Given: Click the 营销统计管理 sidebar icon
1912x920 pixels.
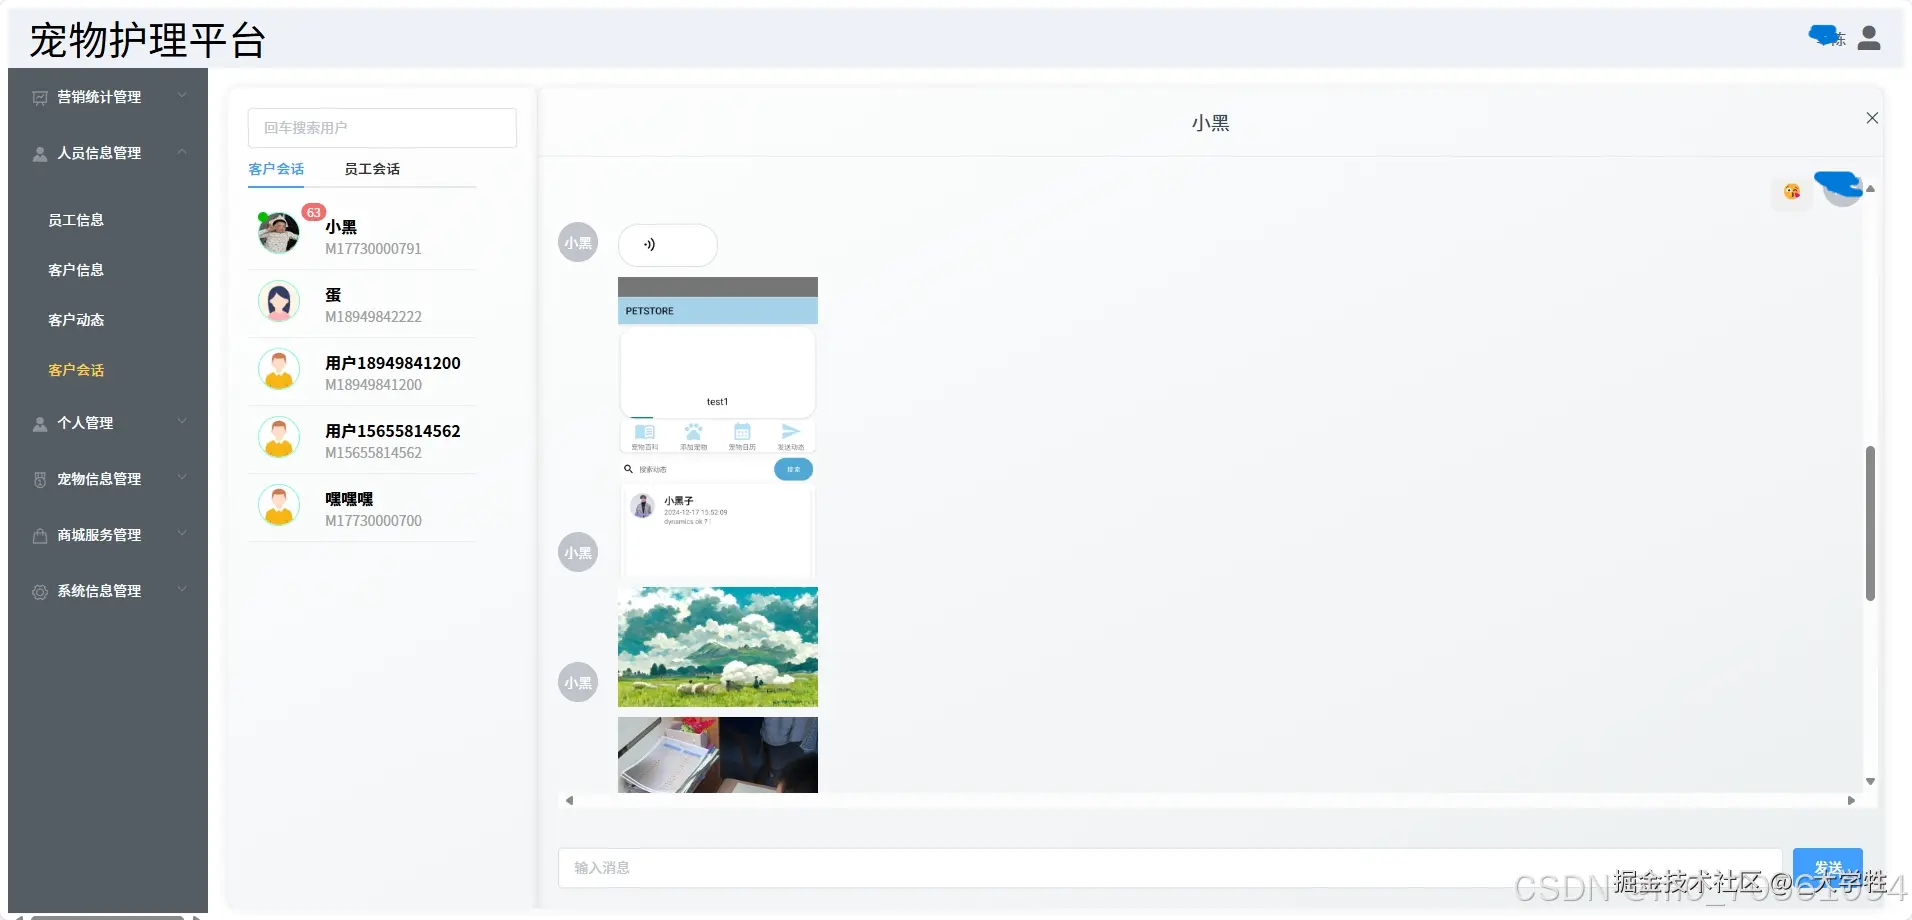Looking at the screenshot, I should [40, 98].
